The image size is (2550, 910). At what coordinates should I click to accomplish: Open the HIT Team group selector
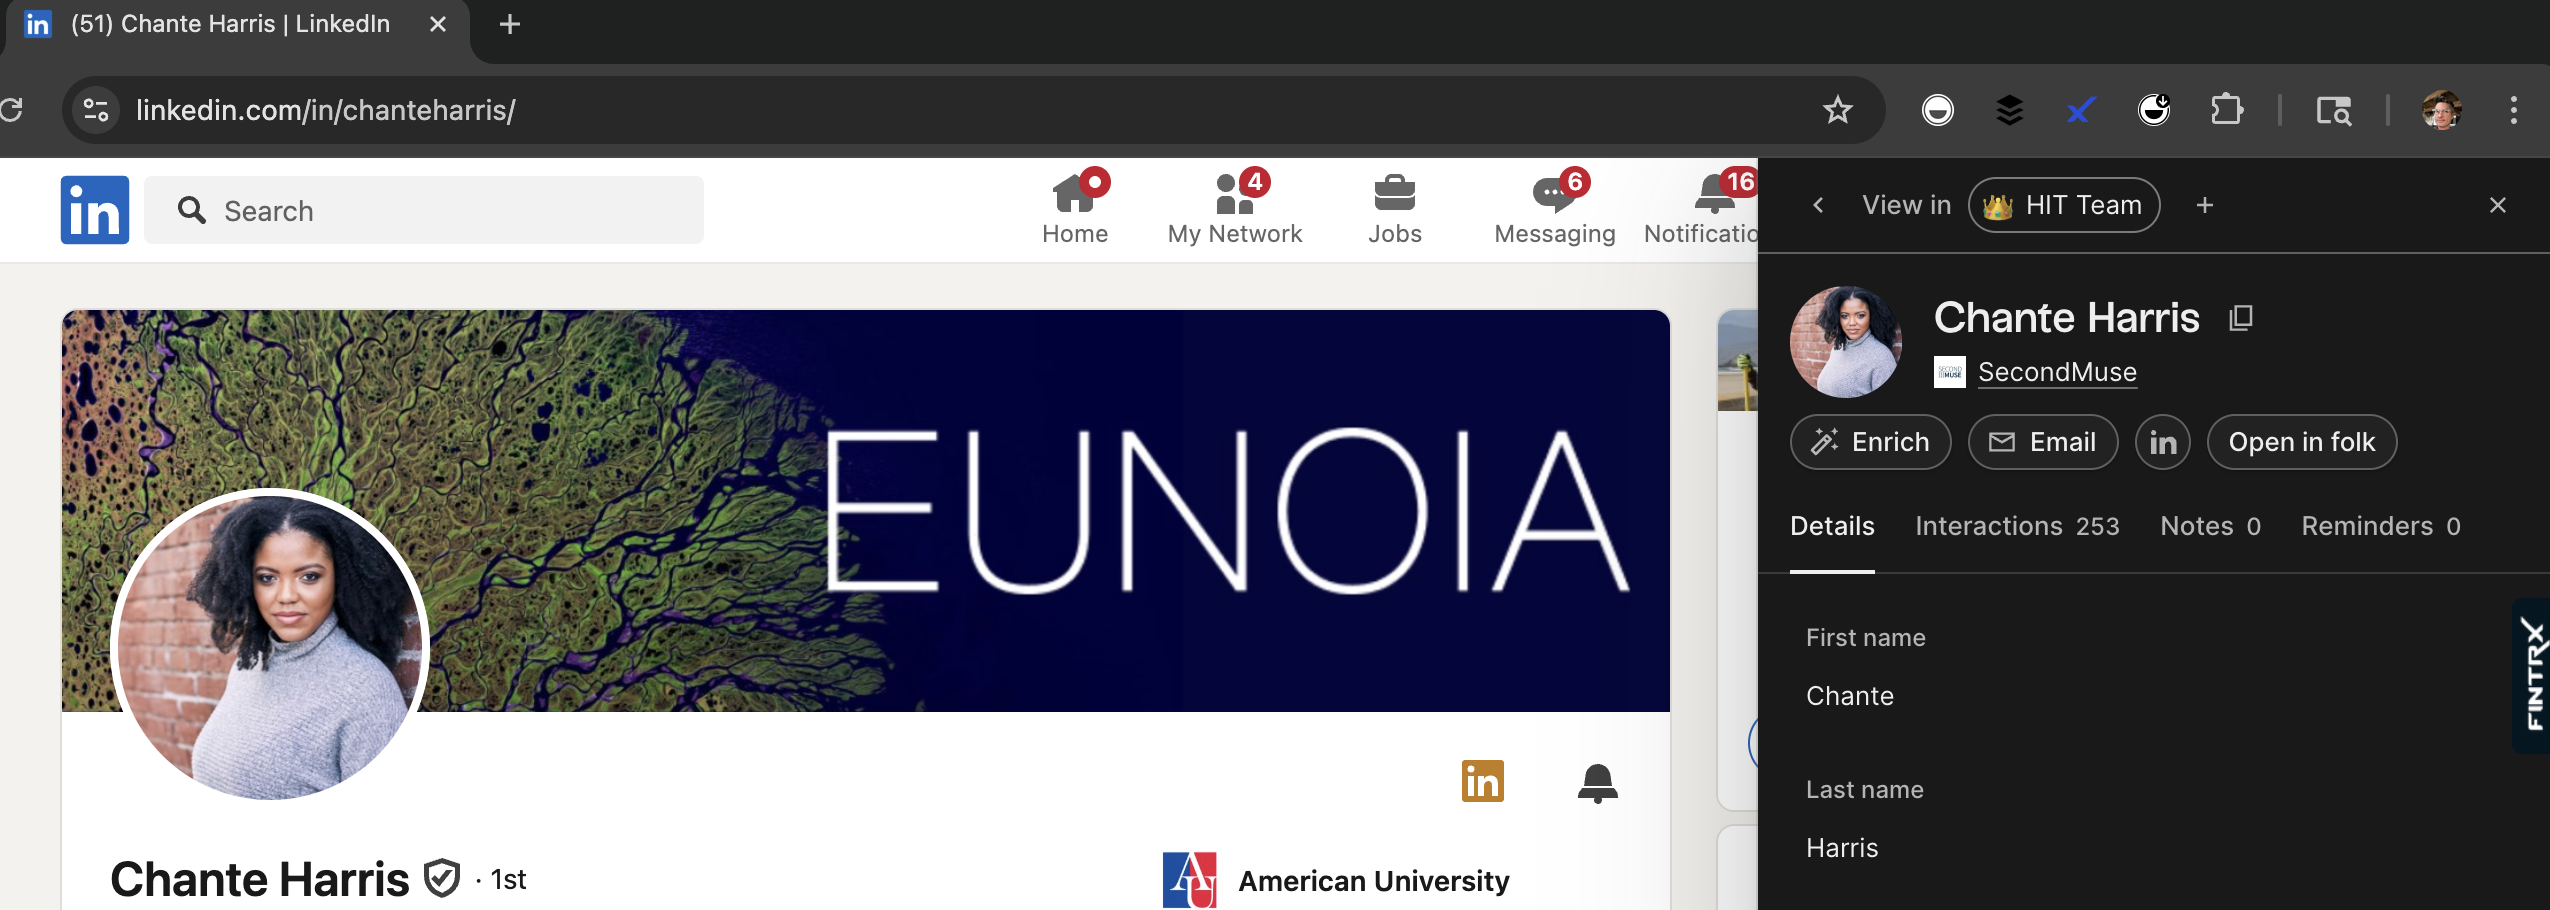[2064, 205]
